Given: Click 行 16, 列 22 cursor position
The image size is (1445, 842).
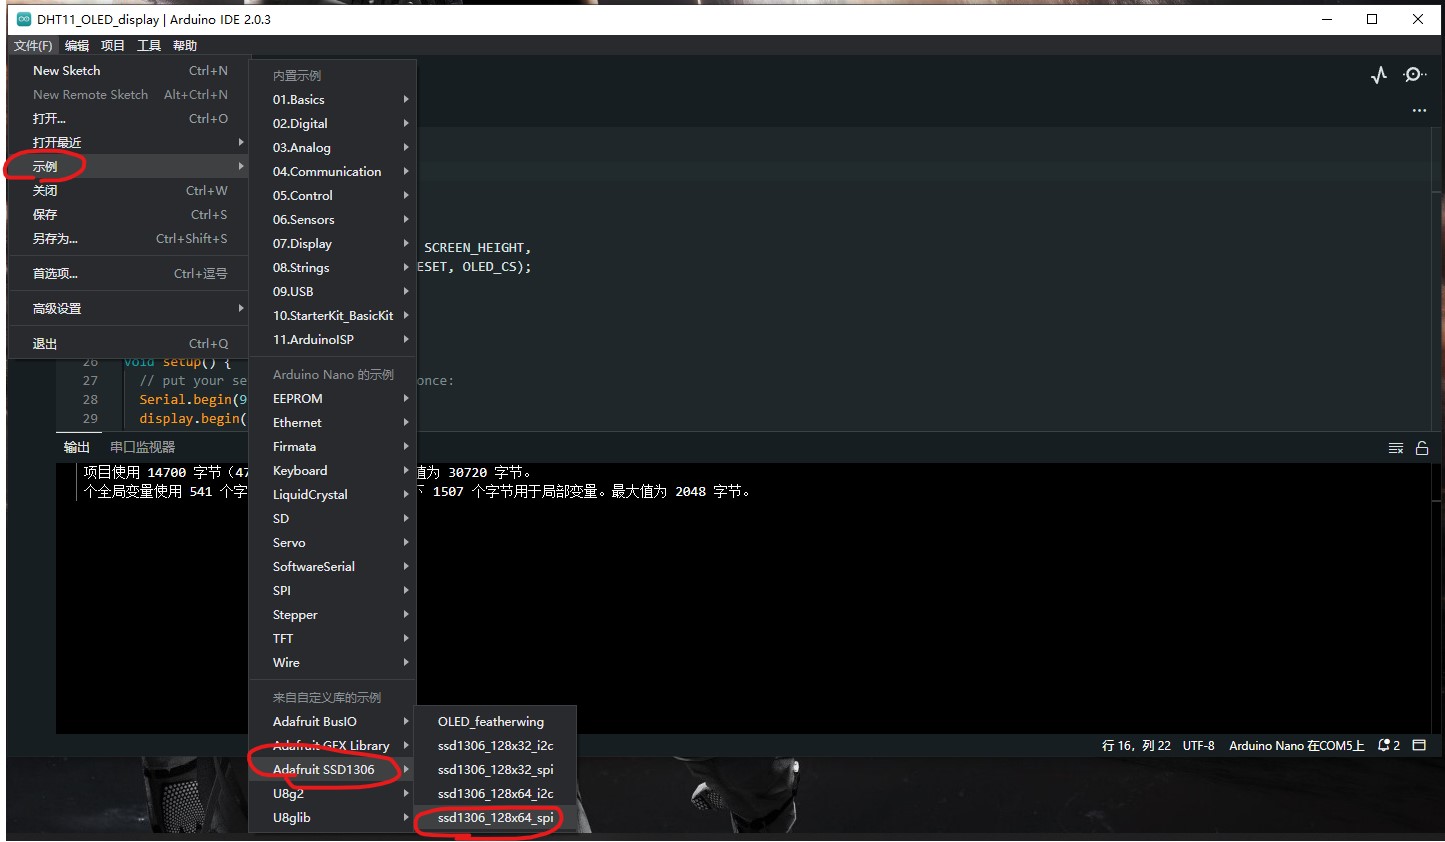Looking at the screenshot, I should point(1136,746).
